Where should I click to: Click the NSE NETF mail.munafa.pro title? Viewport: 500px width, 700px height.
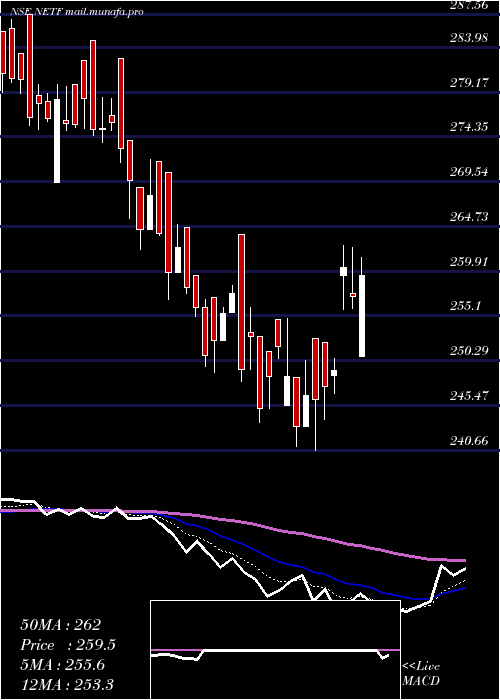click(x=77, y=12)
